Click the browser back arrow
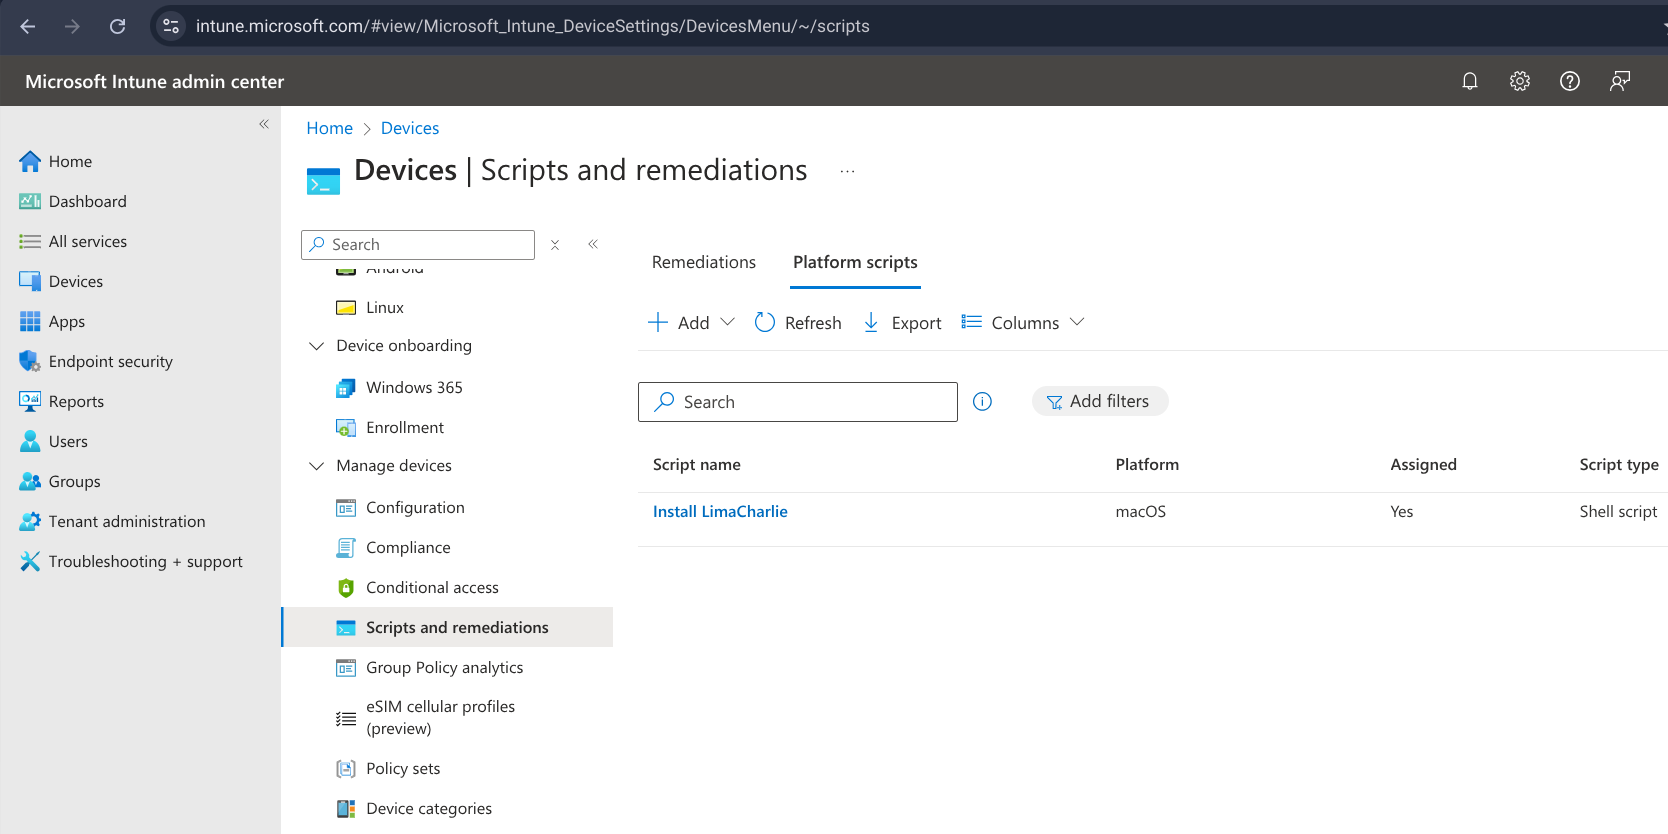The width and height of the screenshot is (1668, 834). (x=28, y=26)
